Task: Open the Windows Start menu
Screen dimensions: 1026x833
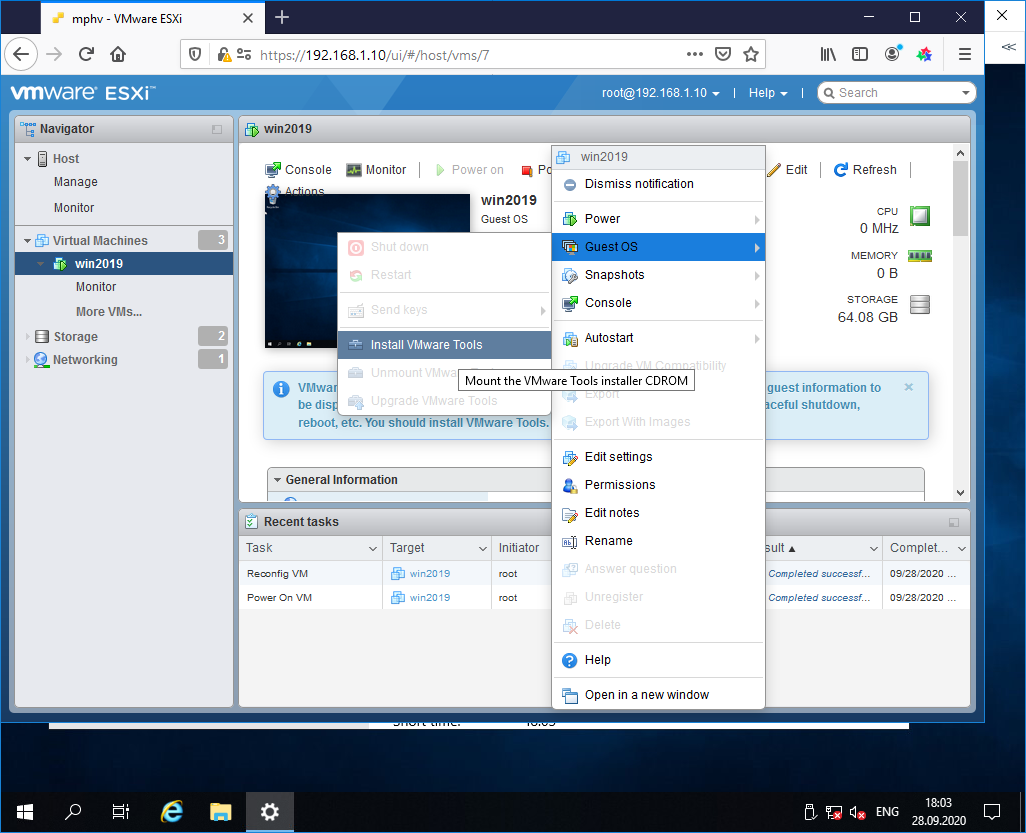Action: 24,812
